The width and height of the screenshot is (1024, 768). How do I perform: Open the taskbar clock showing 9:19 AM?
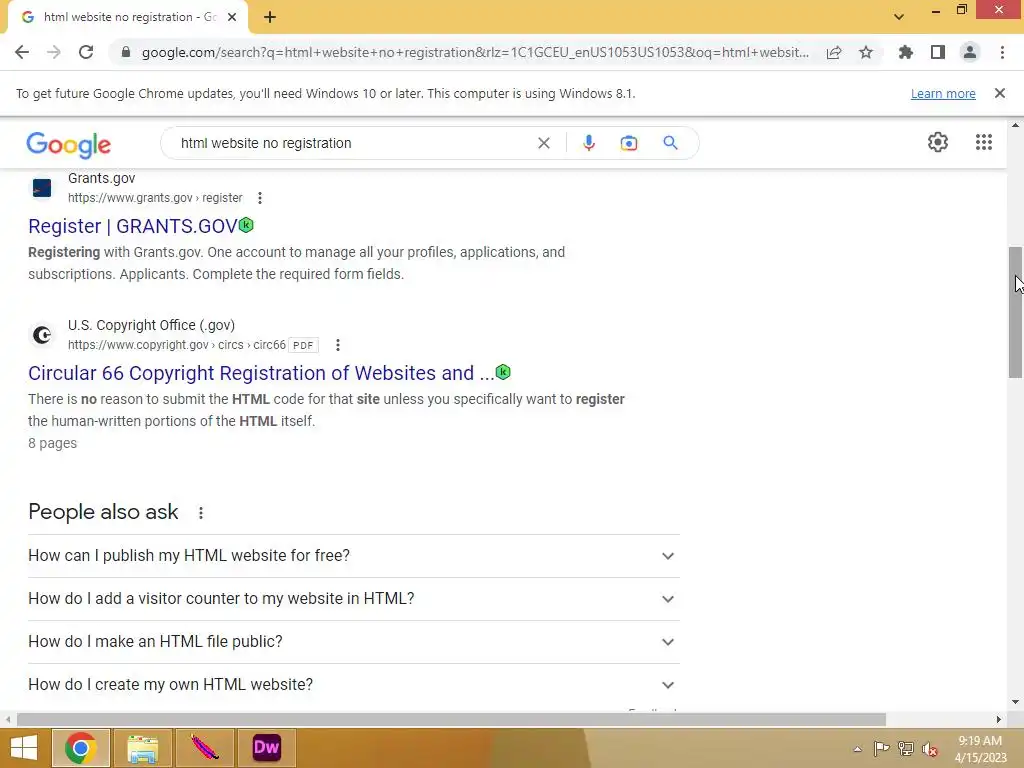click(980, 748)
